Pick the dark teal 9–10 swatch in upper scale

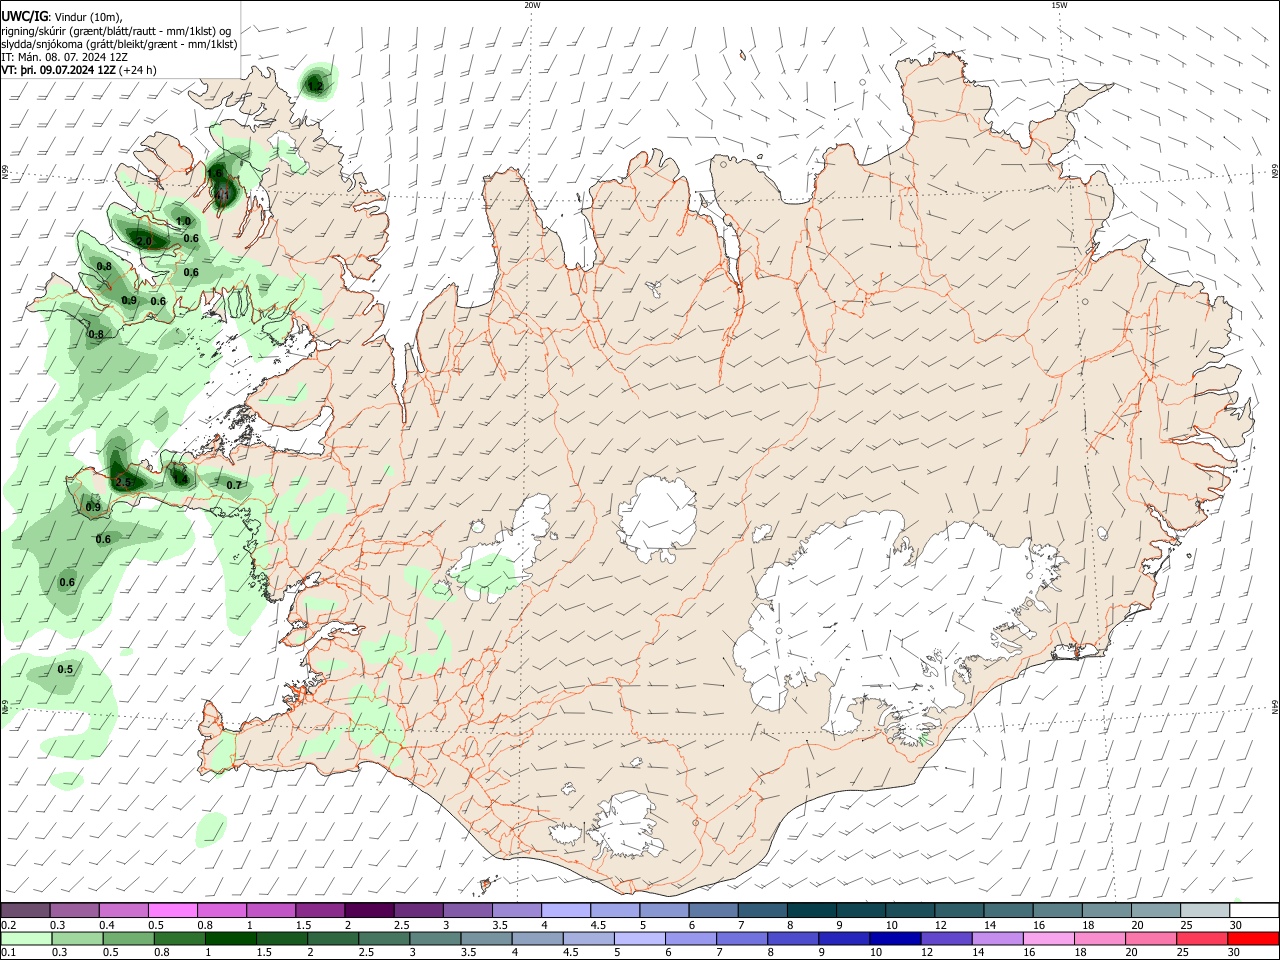[x=861, y=910]
